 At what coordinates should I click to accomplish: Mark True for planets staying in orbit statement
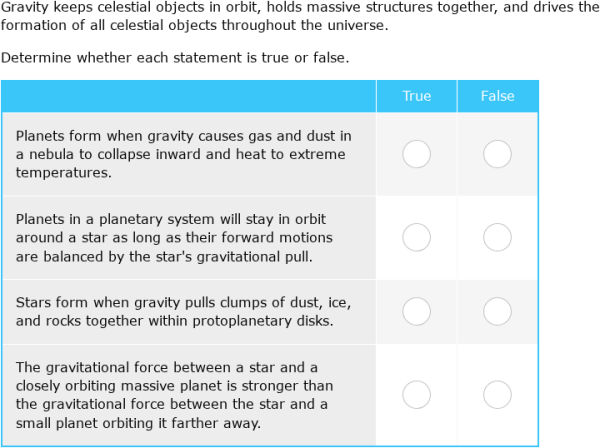click(x=417, y=237)
